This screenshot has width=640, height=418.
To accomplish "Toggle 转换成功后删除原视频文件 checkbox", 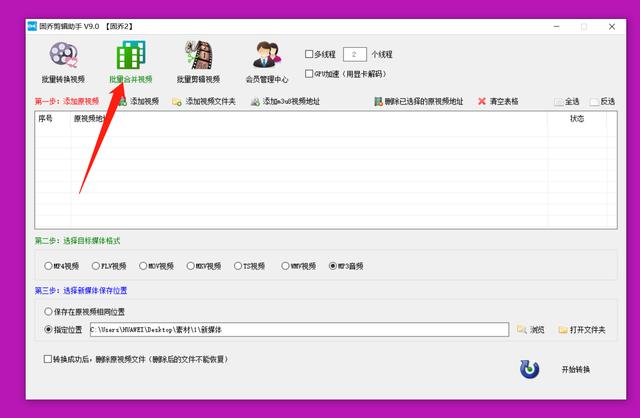I will tap(47, 359).
